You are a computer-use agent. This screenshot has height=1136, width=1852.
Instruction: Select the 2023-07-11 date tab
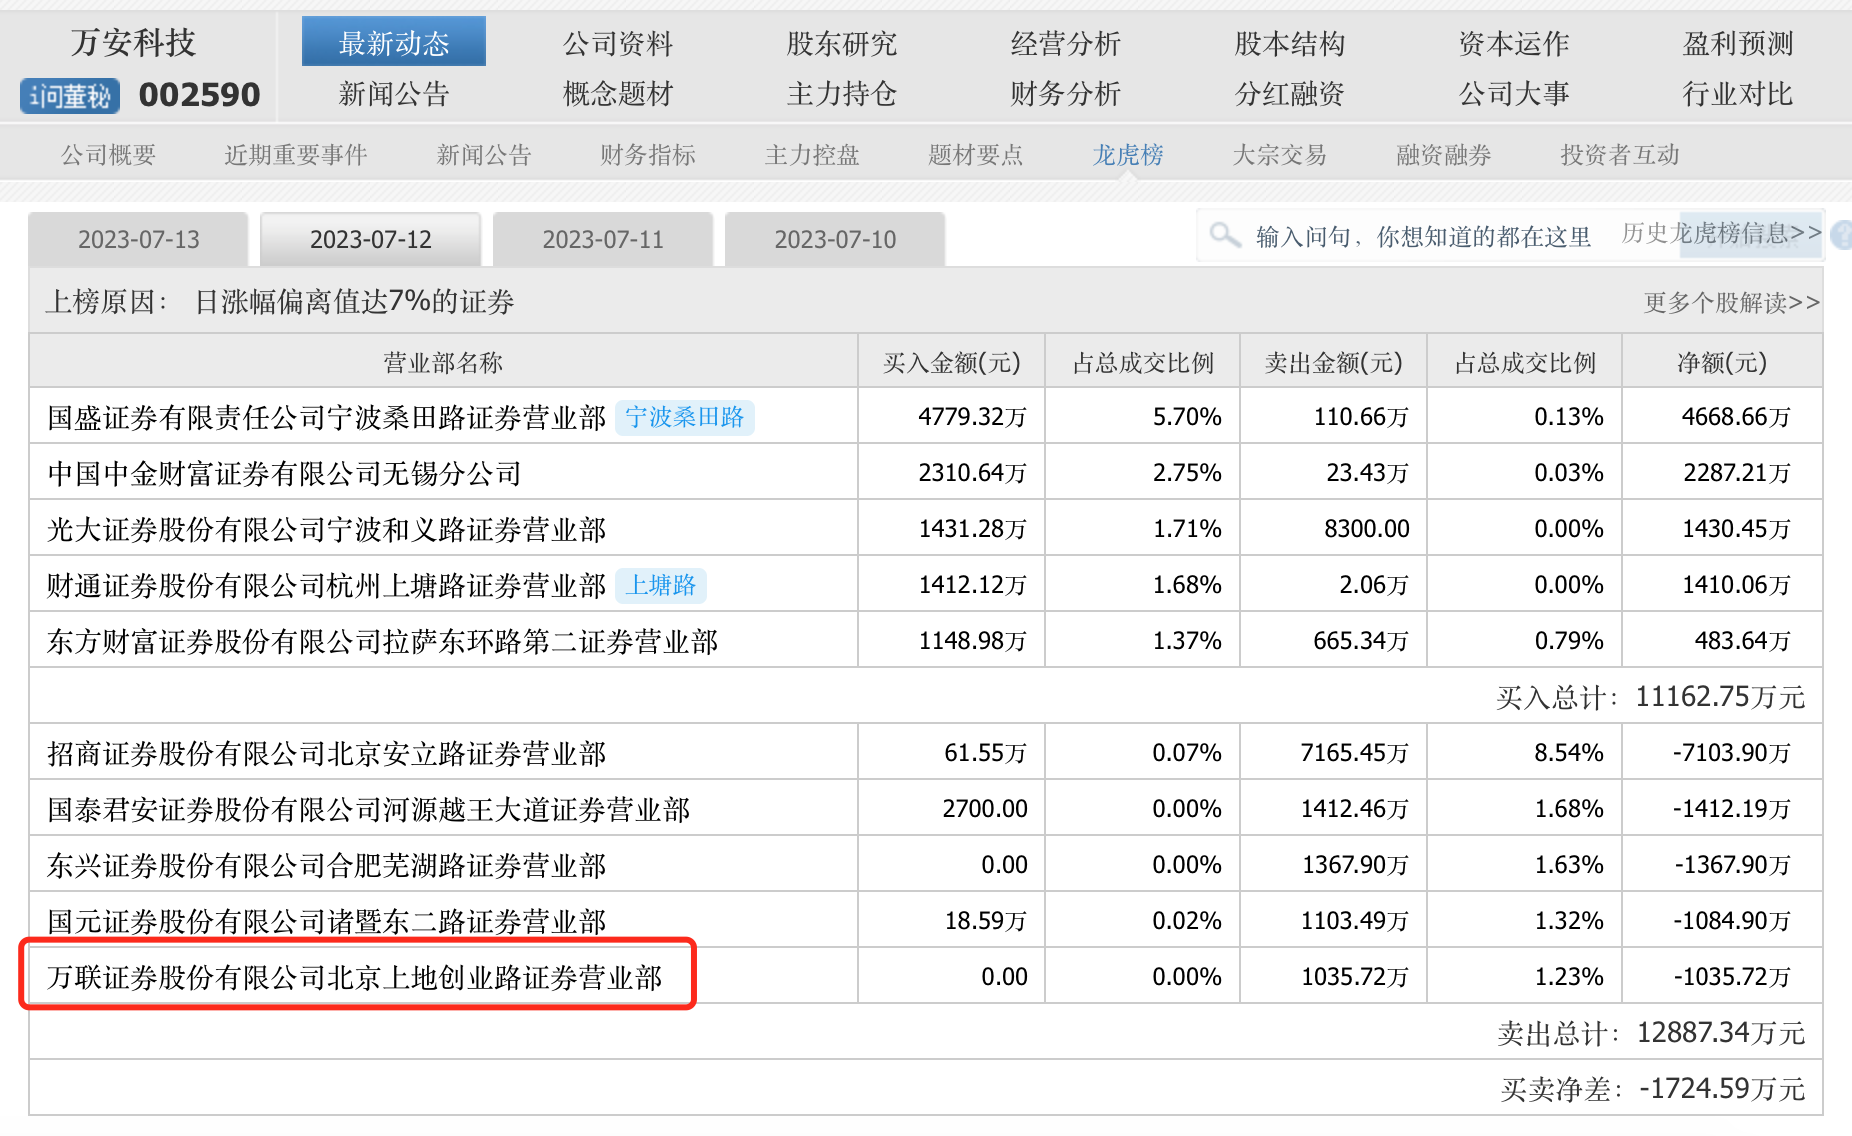[x=603, y=240]
